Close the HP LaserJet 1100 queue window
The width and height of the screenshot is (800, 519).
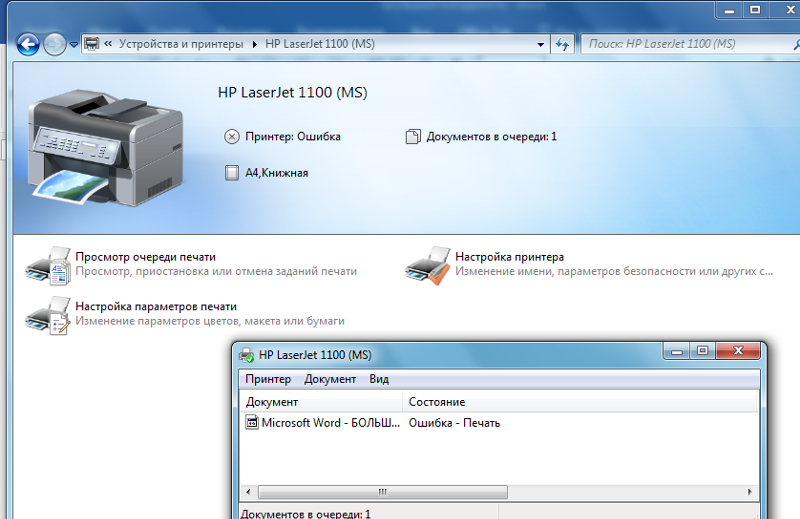coord(738,351)
